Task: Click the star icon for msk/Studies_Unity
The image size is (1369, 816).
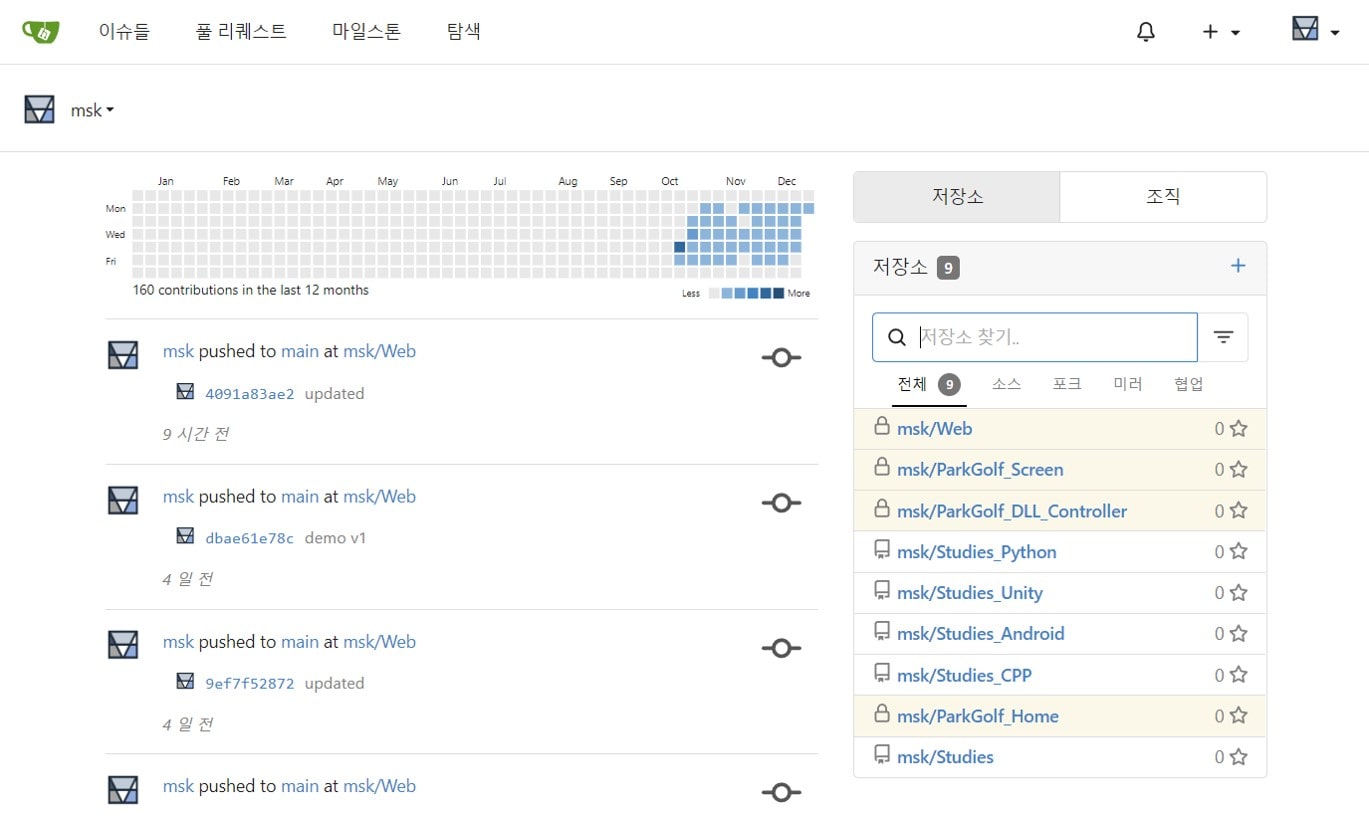Action: pyautogui.click(x=1238, y=593)
